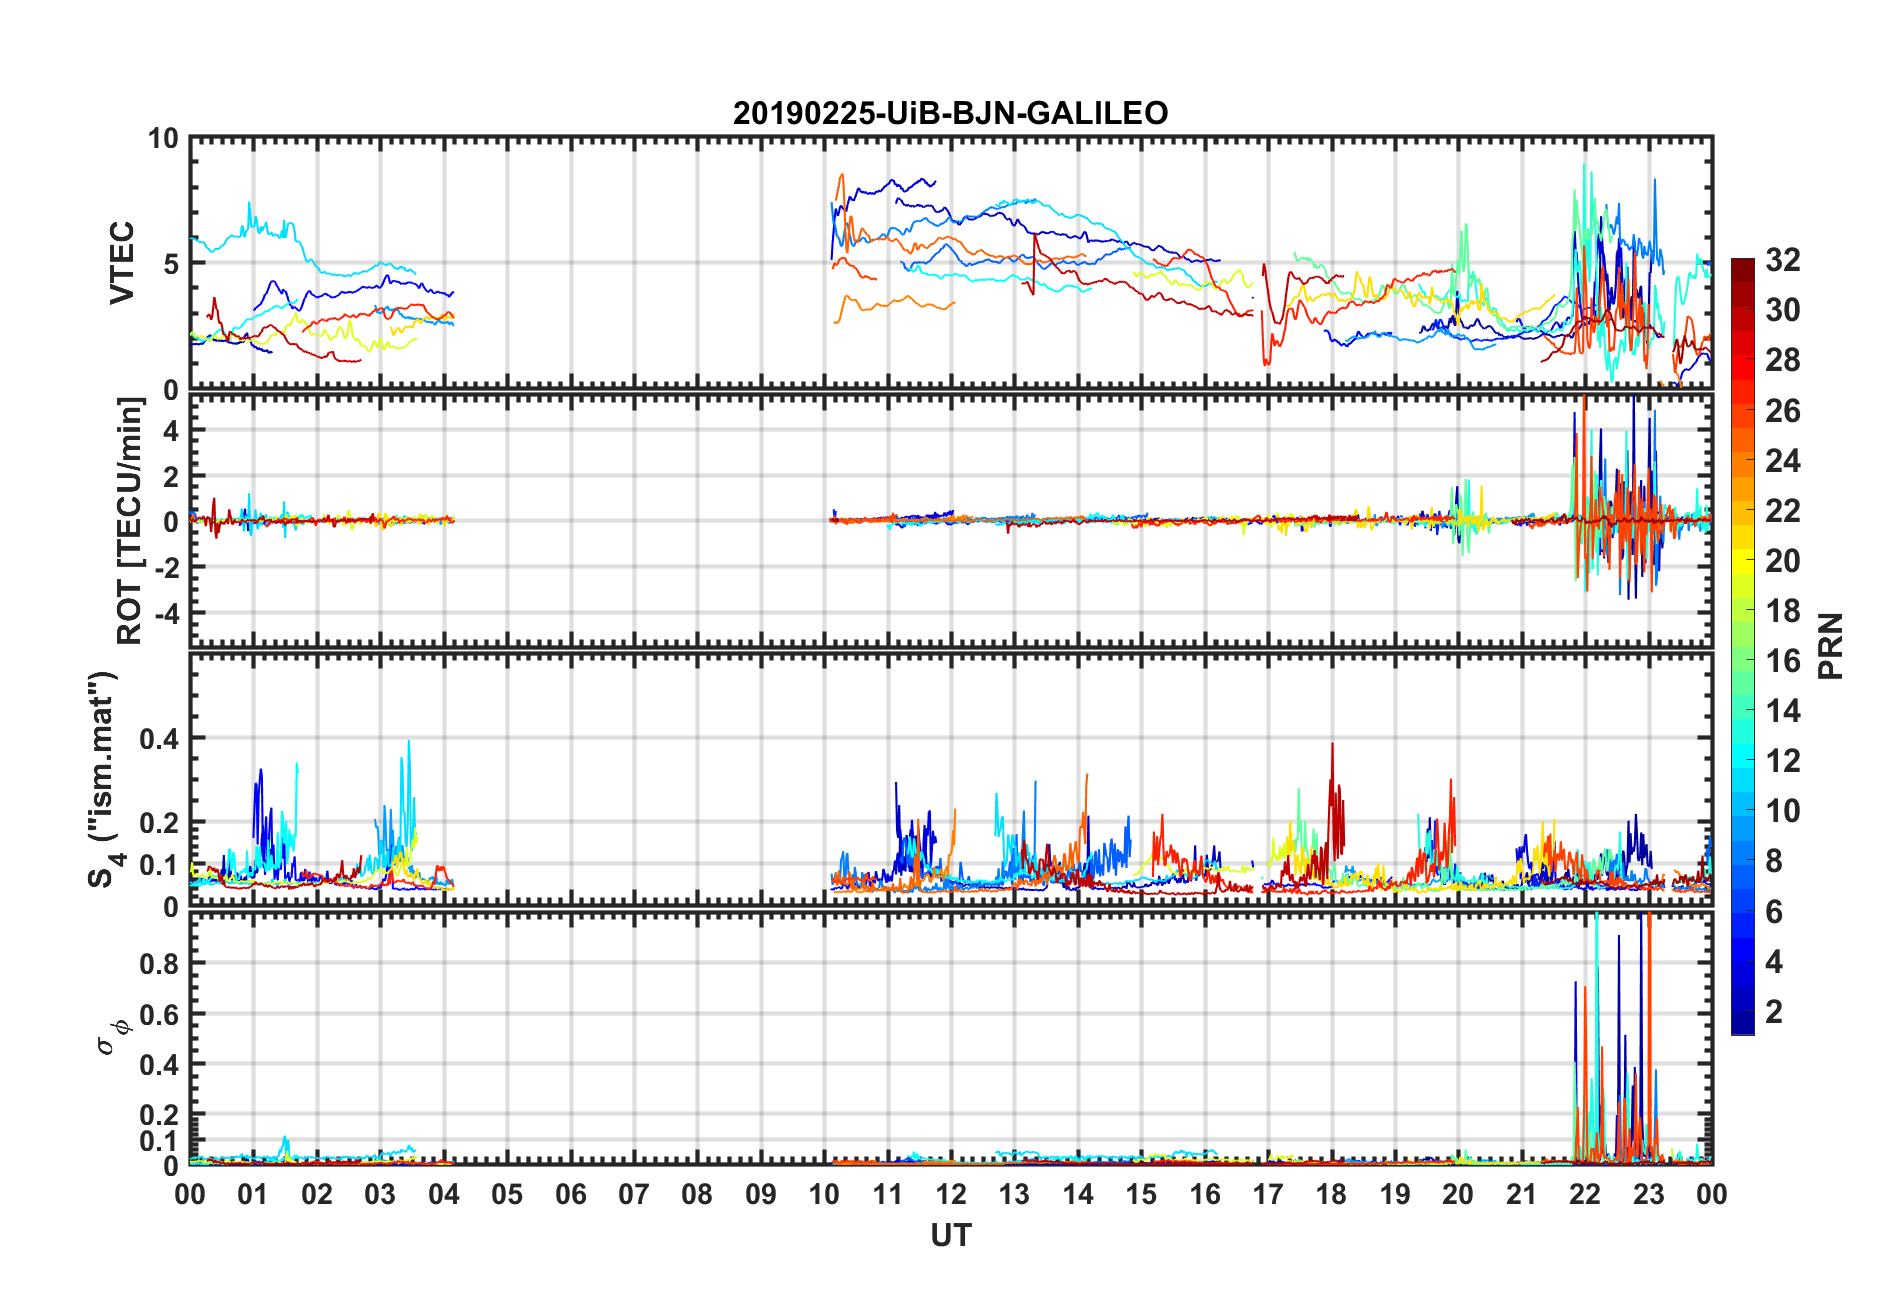Click x-axis tick label 18
The height and width of the screenshot is (1292, 1902).
(1331, 1194)
